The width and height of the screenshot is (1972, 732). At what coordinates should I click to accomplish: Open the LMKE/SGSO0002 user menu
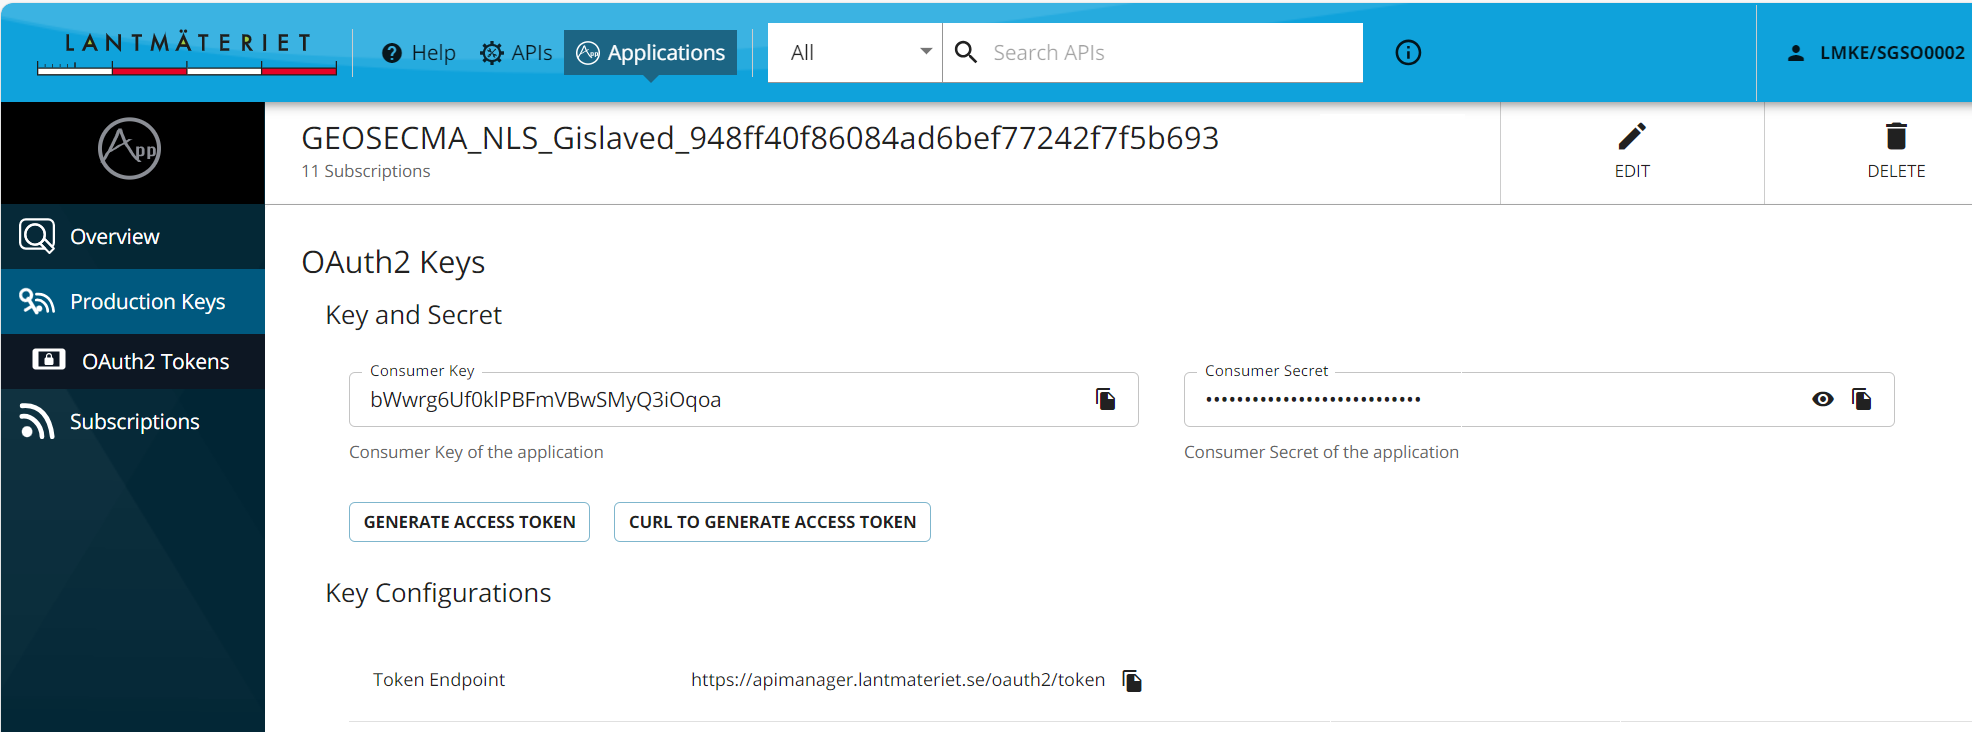pyautogui.click(x=1875, y=53)
